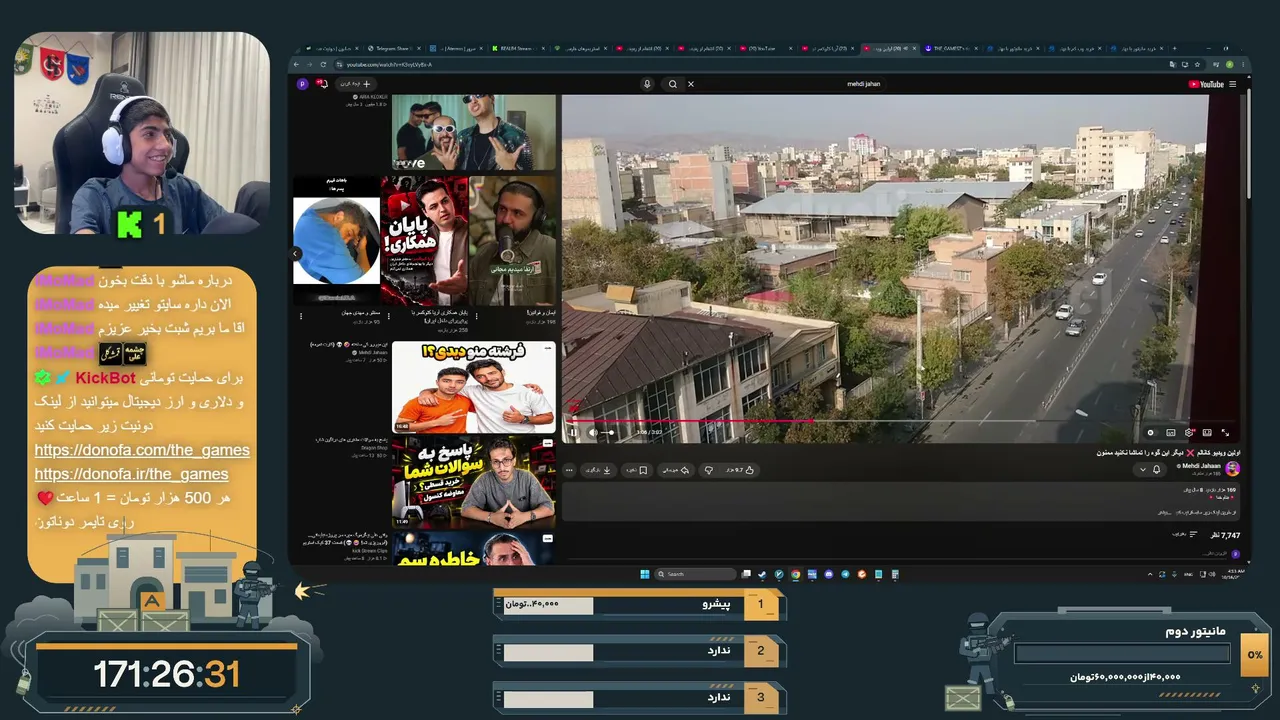This screenshot has height=720, width=1280.
Task: Toggle subtitles with the CC button
Action: coord(1170,432)
